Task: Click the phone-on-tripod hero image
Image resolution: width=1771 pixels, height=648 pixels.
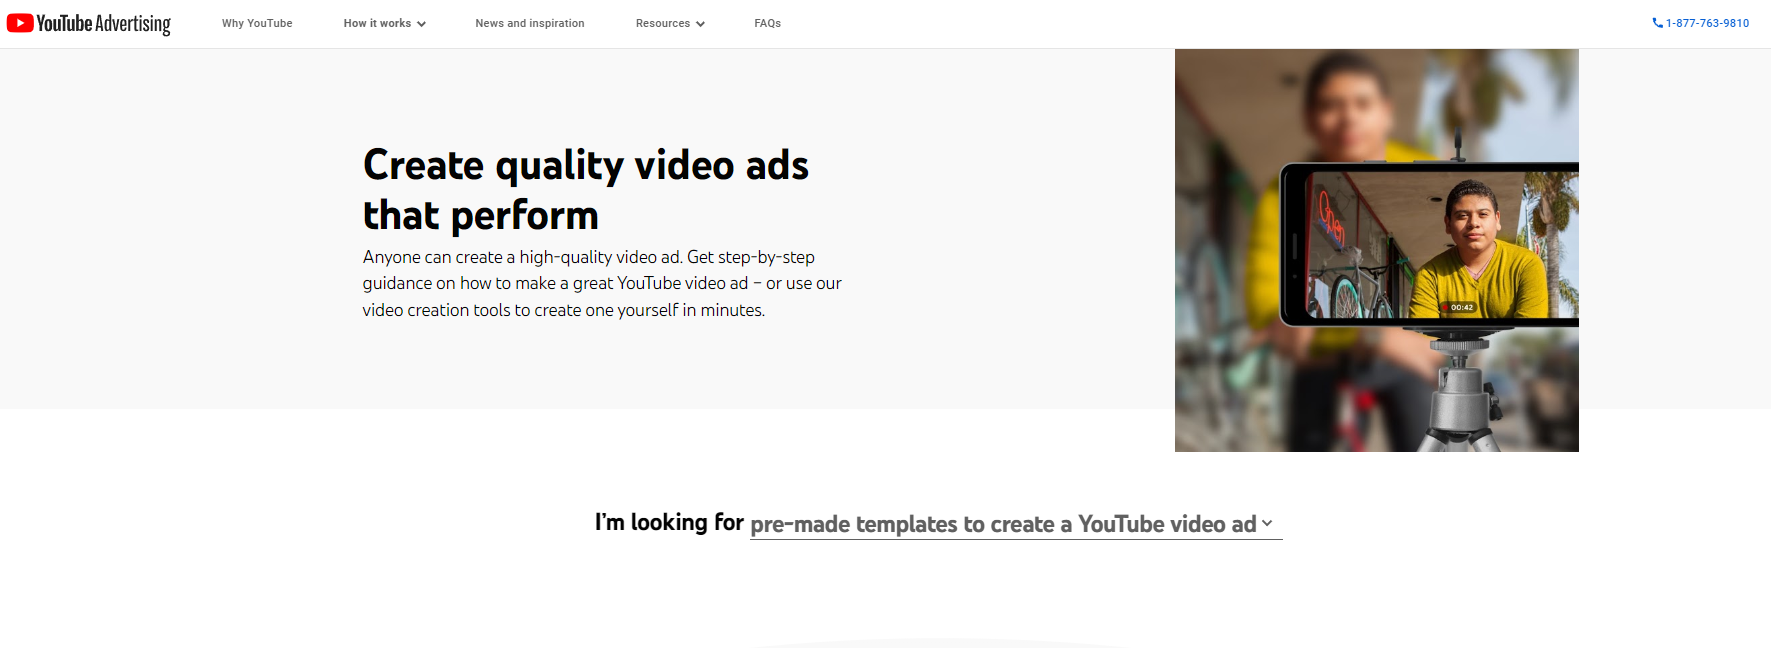Action: tap(1376, 250)
